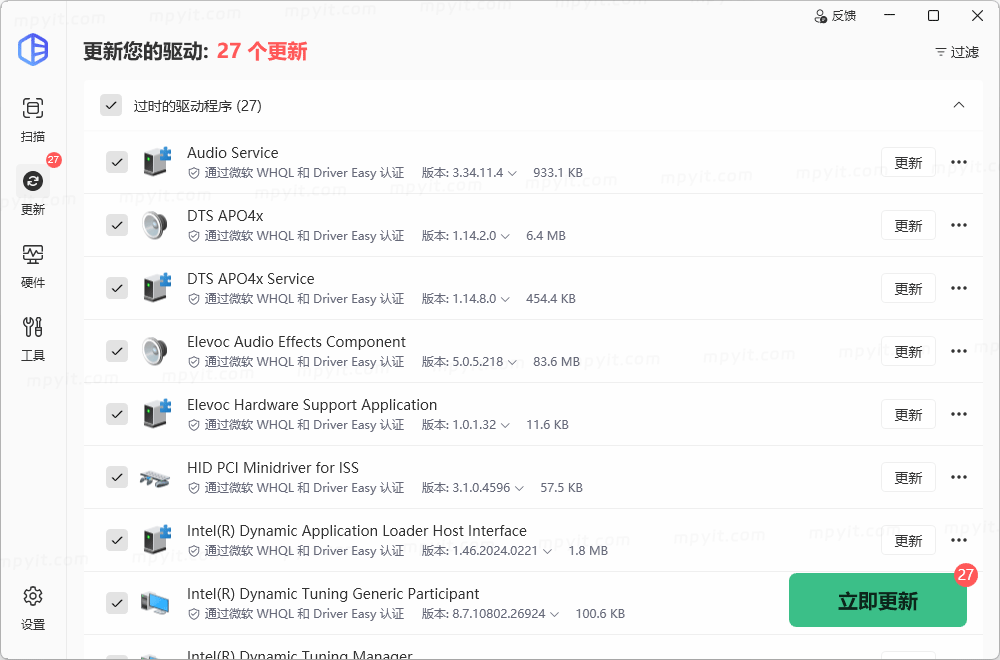Uncheck Elevoc Audio Effects Component checkbox

117,351
